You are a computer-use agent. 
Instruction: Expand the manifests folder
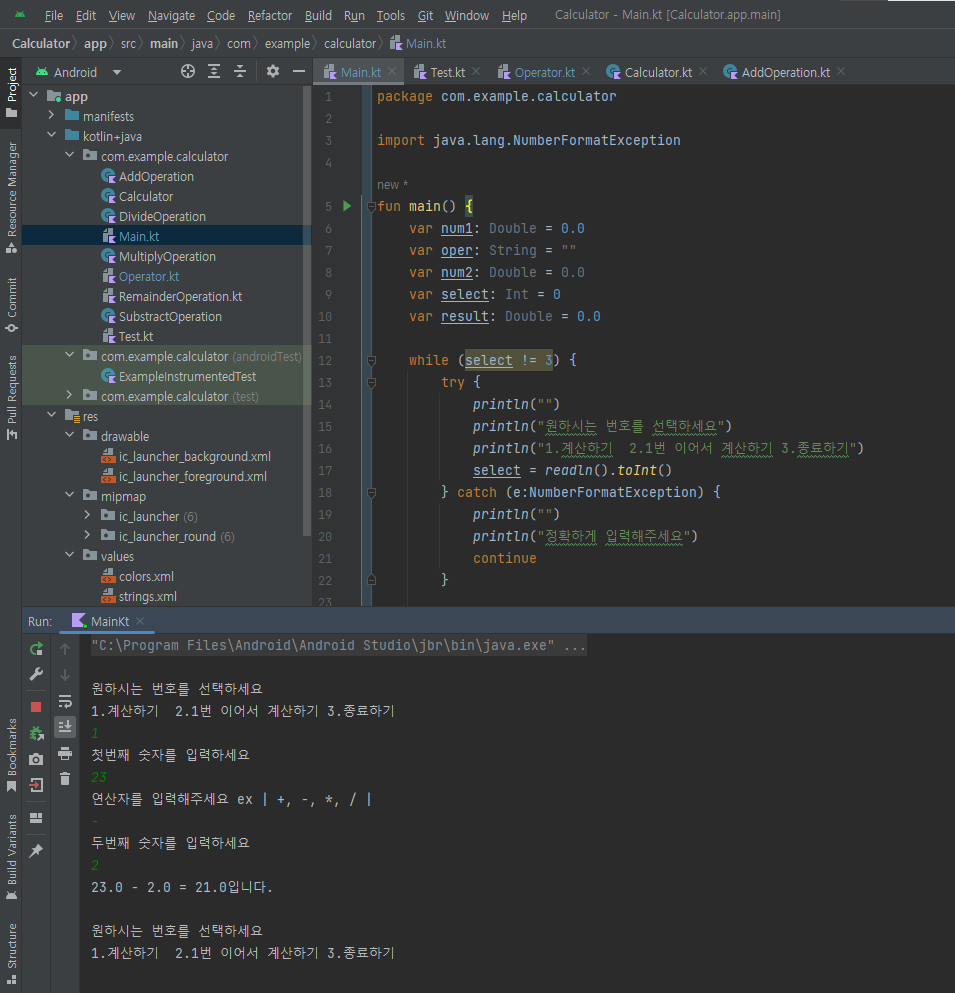tap(51, 115)
